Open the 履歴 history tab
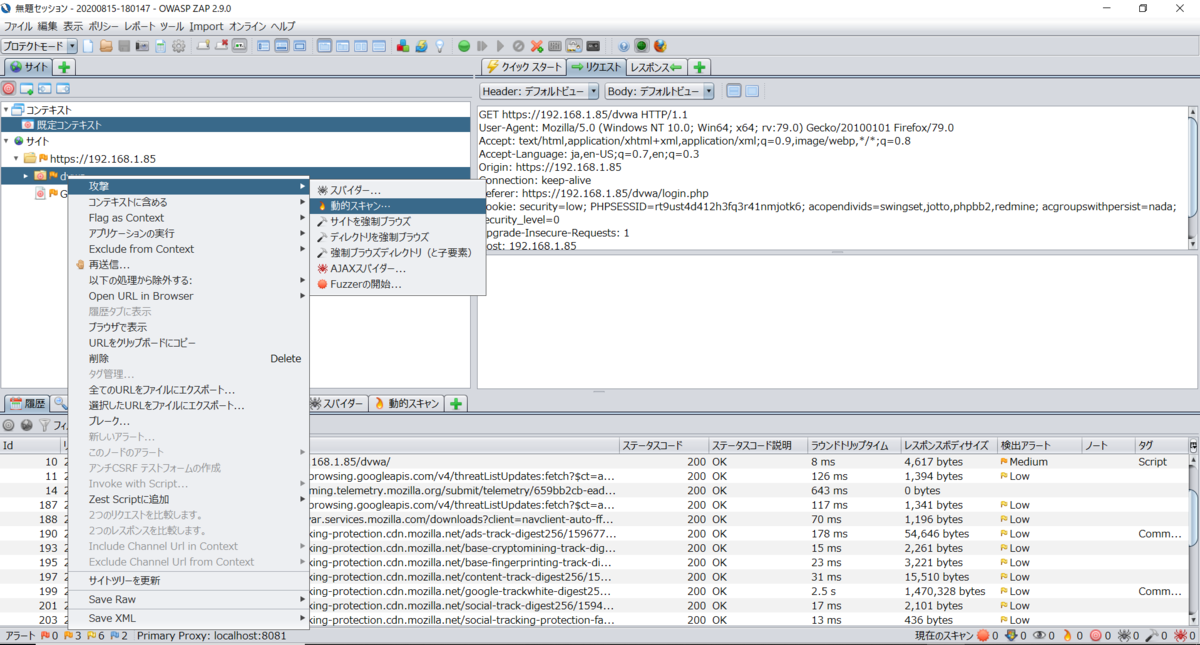Image resolution: width=1200 pixels, height=645 pixels. (27, 404)
